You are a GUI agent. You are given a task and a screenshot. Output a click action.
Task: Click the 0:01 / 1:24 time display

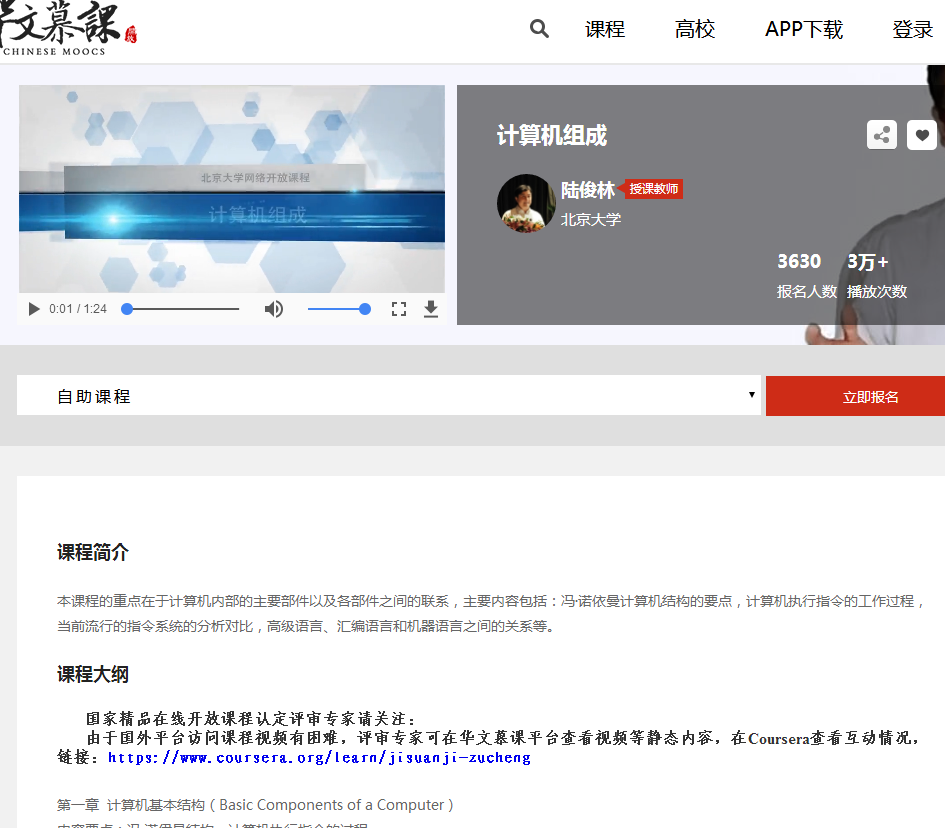[x=78, y=309]
